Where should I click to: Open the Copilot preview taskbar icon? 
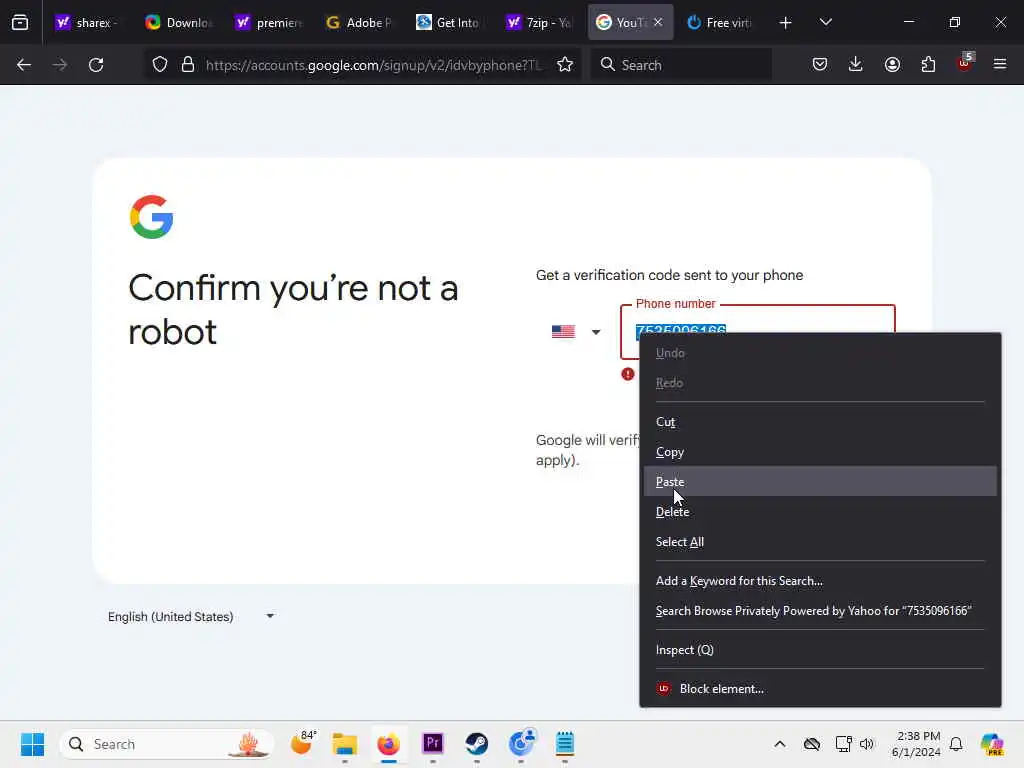pos(992,744)
